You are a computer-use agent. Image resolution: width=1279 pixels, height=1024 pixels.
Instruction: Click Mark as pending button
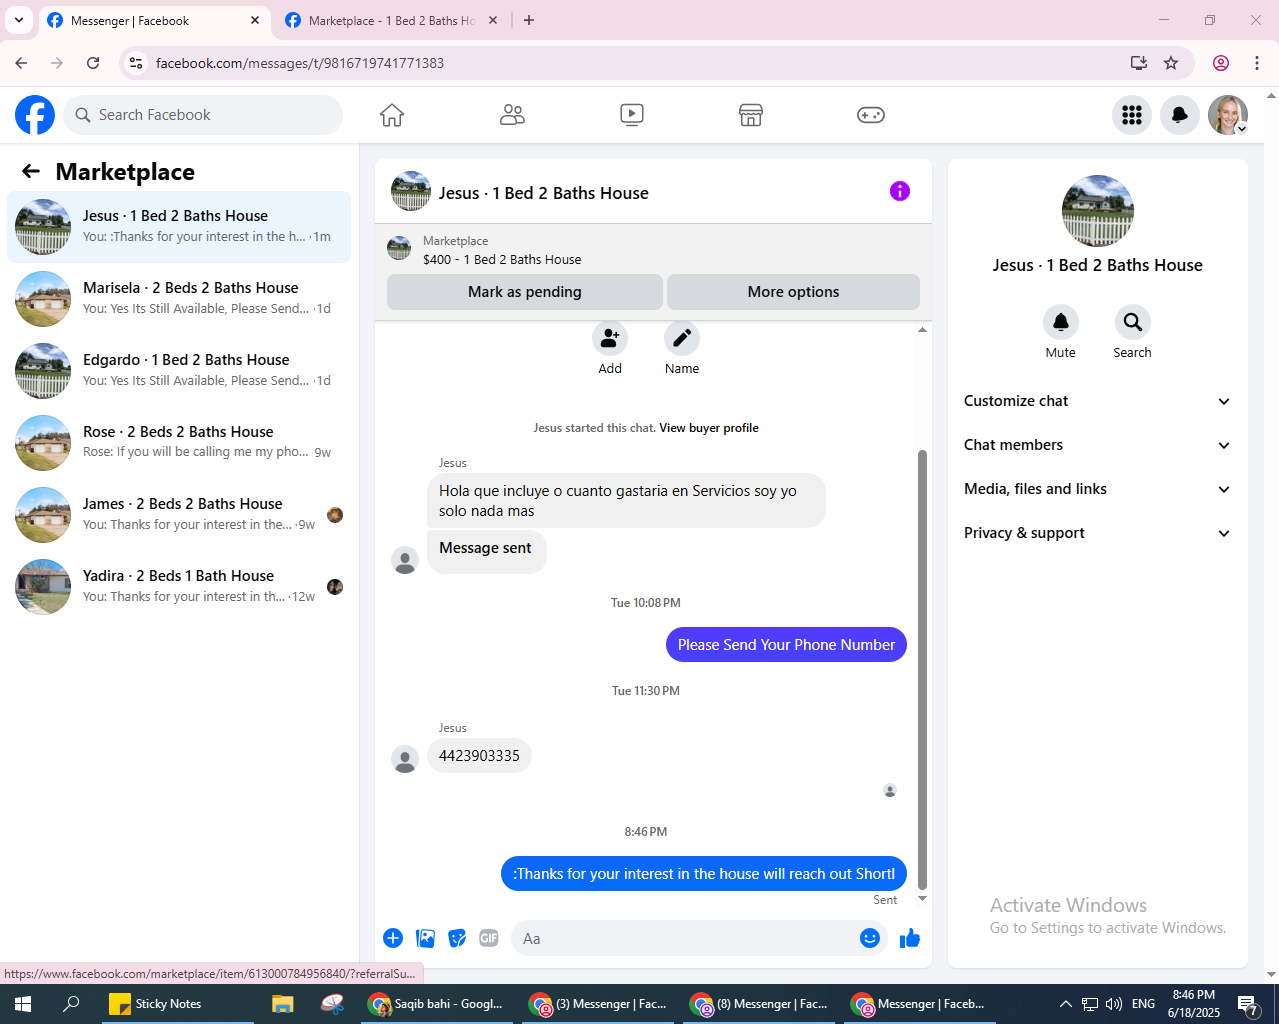[525, 292]
